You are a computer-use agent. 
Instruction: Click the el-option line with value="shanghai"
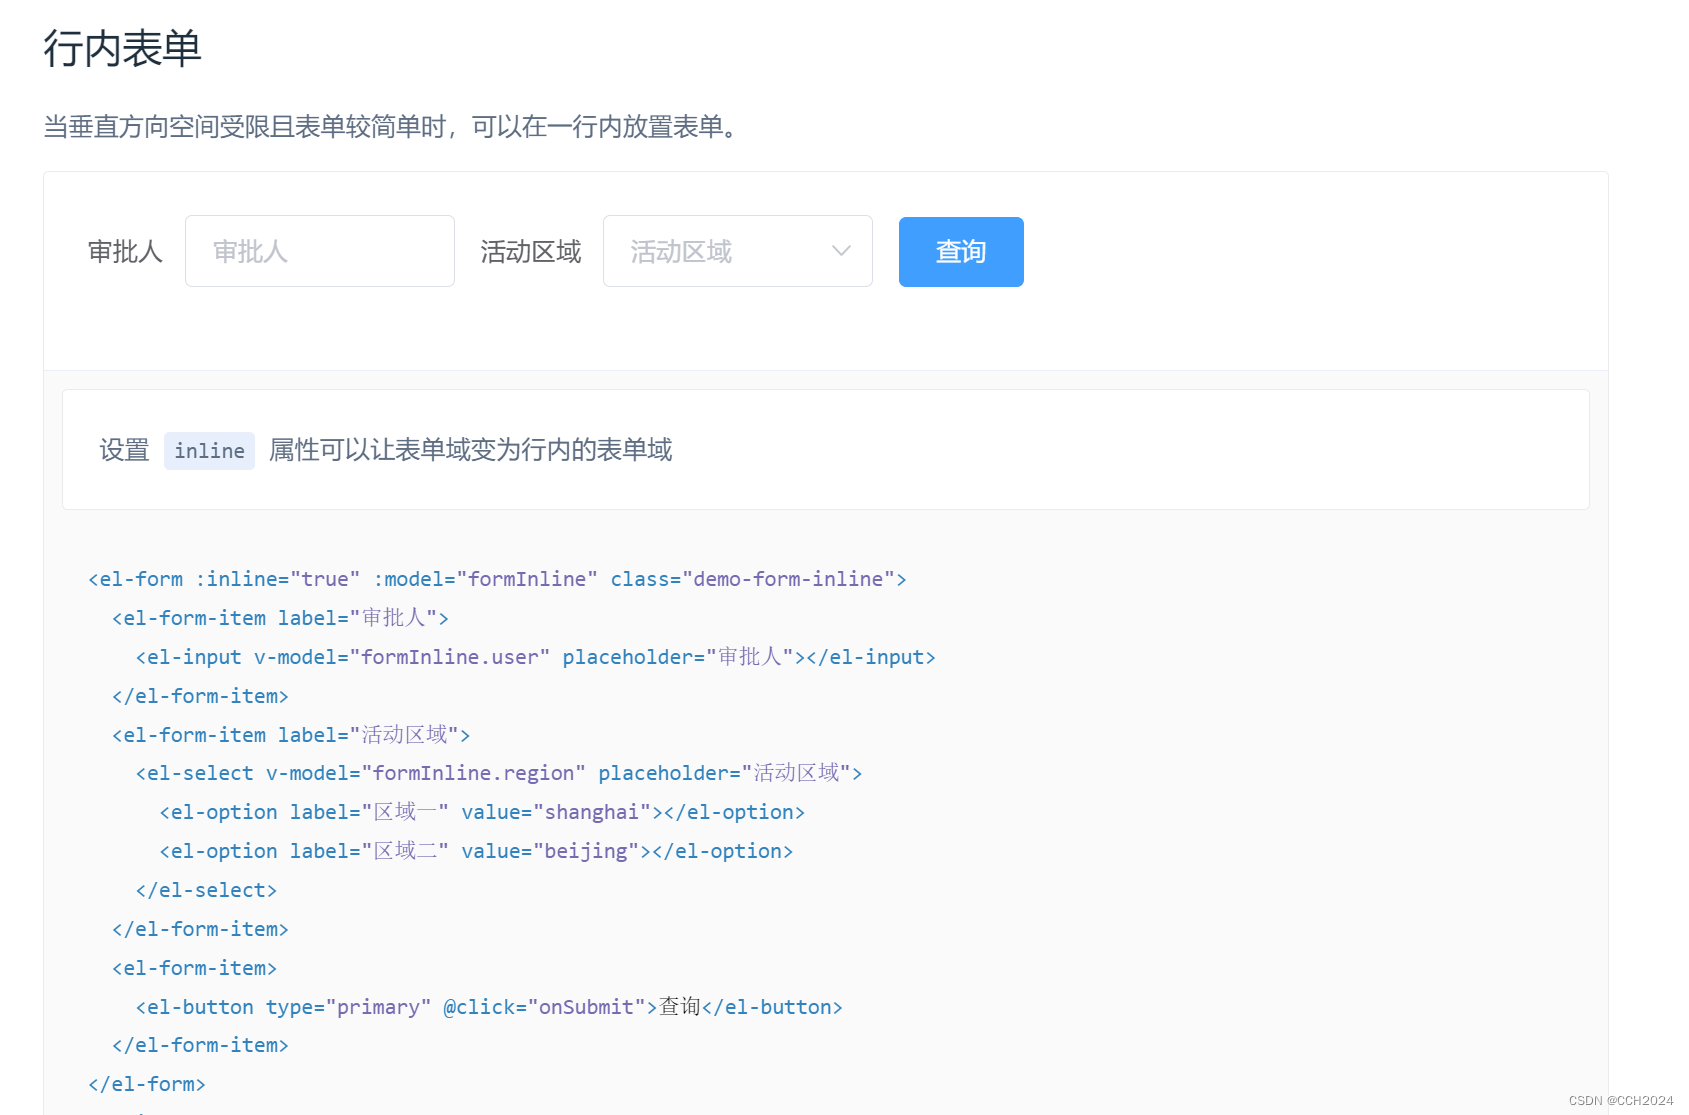click(x=482, y=812)
